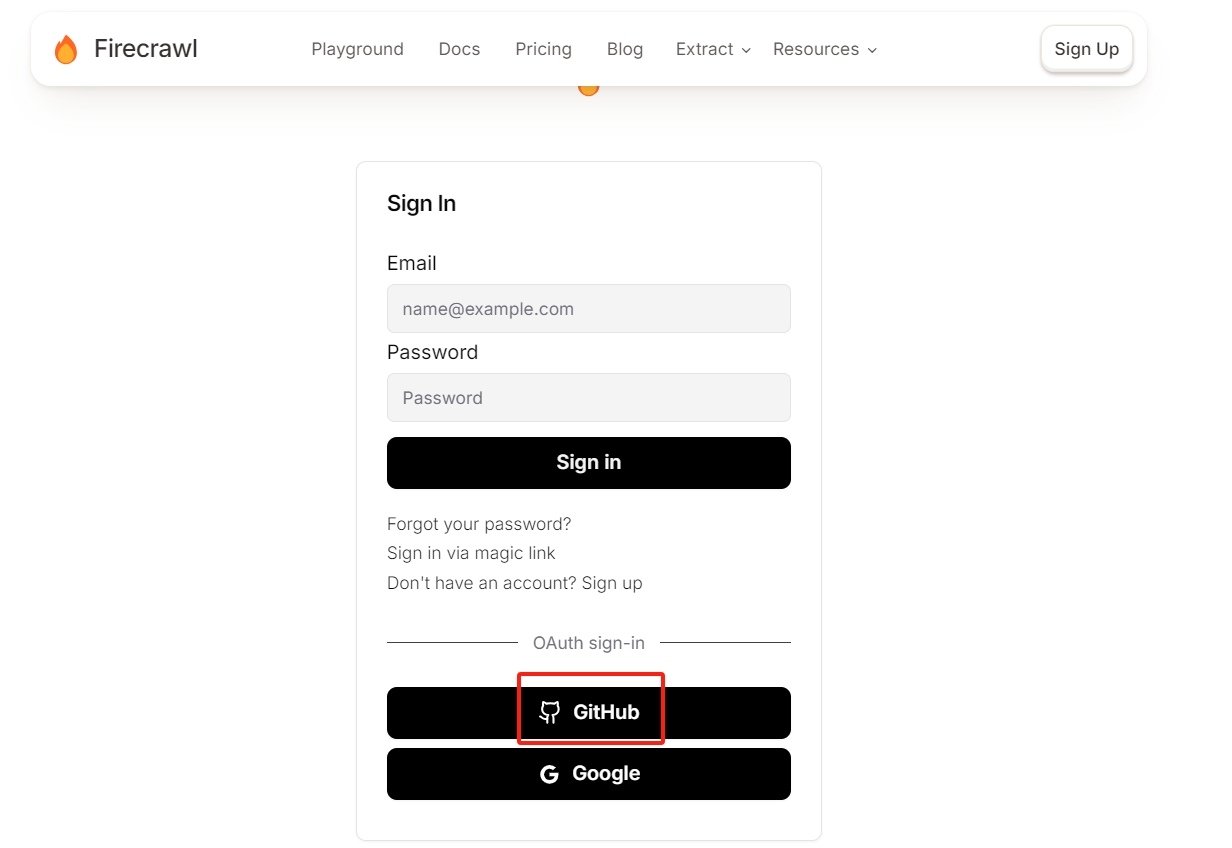Click the OAuth sign-in divider text
1232x848 pixels.
589,643
